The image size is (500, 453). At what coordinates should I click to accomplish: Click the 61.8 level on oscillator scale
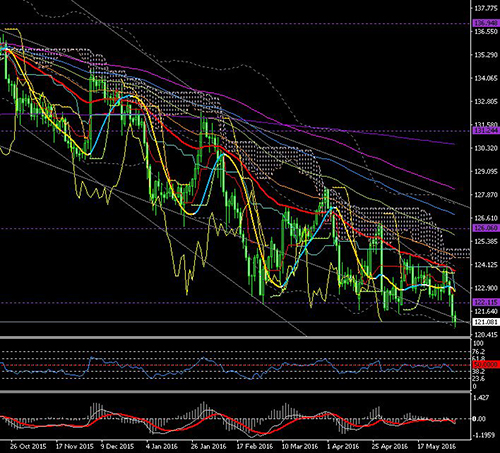(479, 359)
